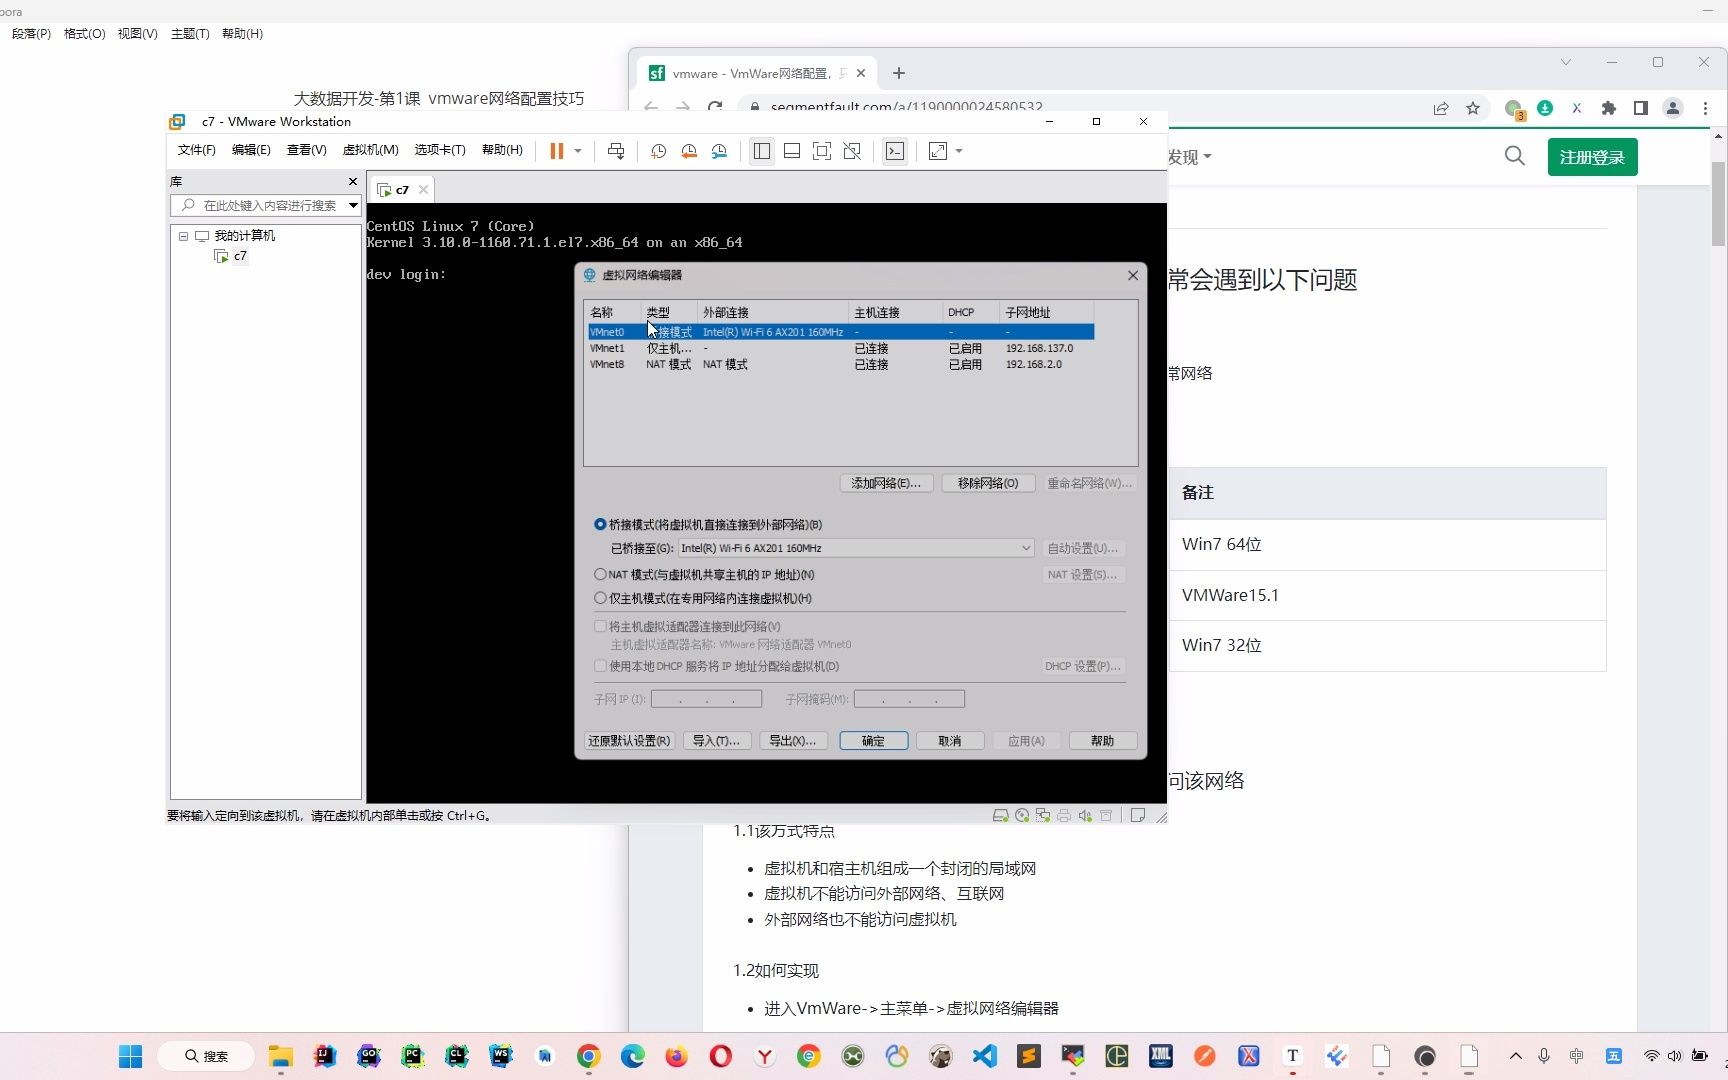
Task: Click the console view icon in VMware toolbar
Action: (895, 151)
